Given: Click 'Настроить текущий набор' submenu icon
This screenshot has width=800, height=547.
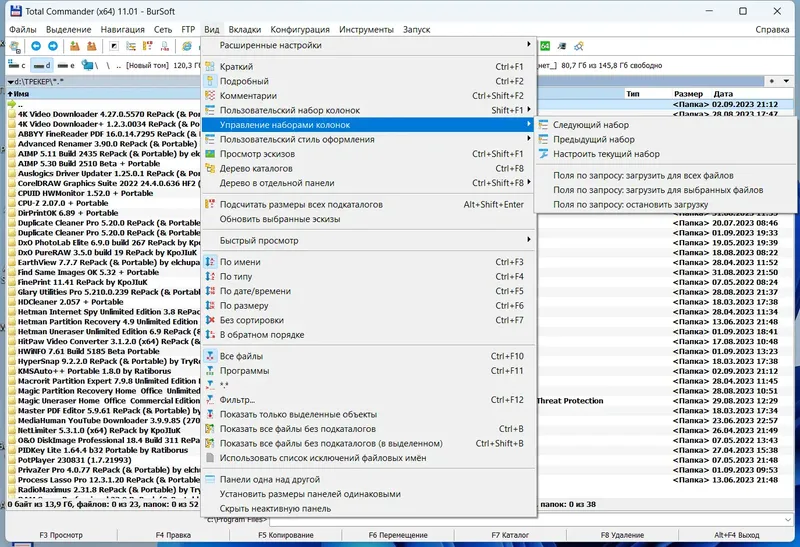Looking at the screenshot, I should tap(543, 154).
